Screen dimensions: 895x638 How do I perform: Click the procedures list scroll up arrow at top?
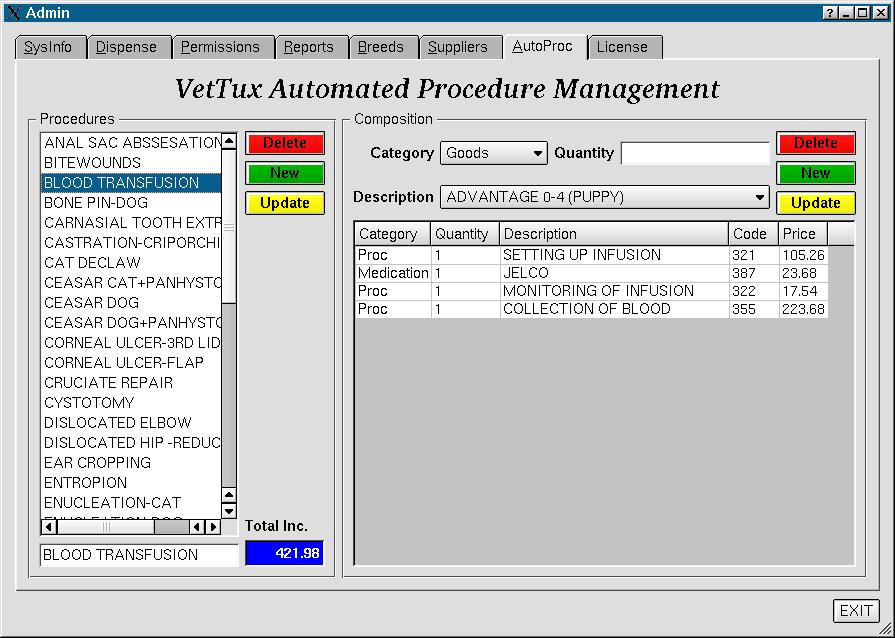(229, 140)
